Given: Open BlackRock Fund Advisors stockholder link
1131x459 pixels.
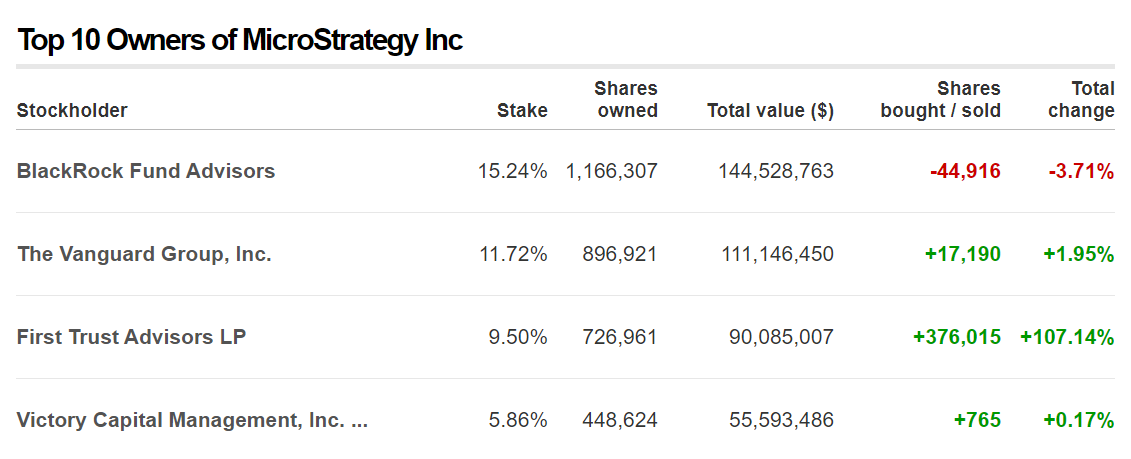Looking at the screenshot, I should [x=146, y=171].
